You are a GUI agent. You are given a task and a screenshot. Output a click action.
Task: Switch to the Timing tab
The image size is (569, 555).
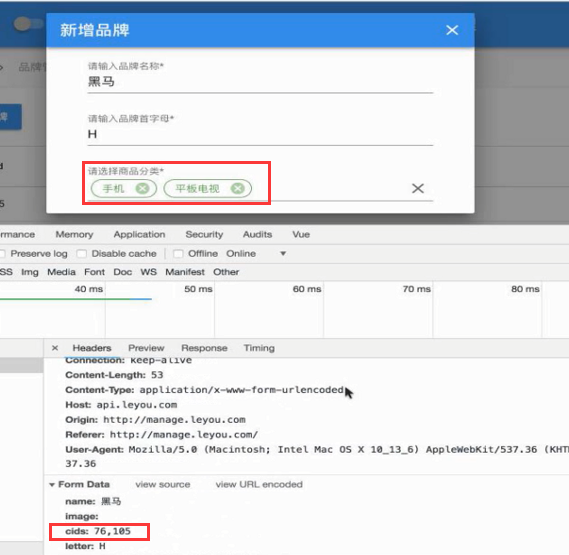click(259, 348)
